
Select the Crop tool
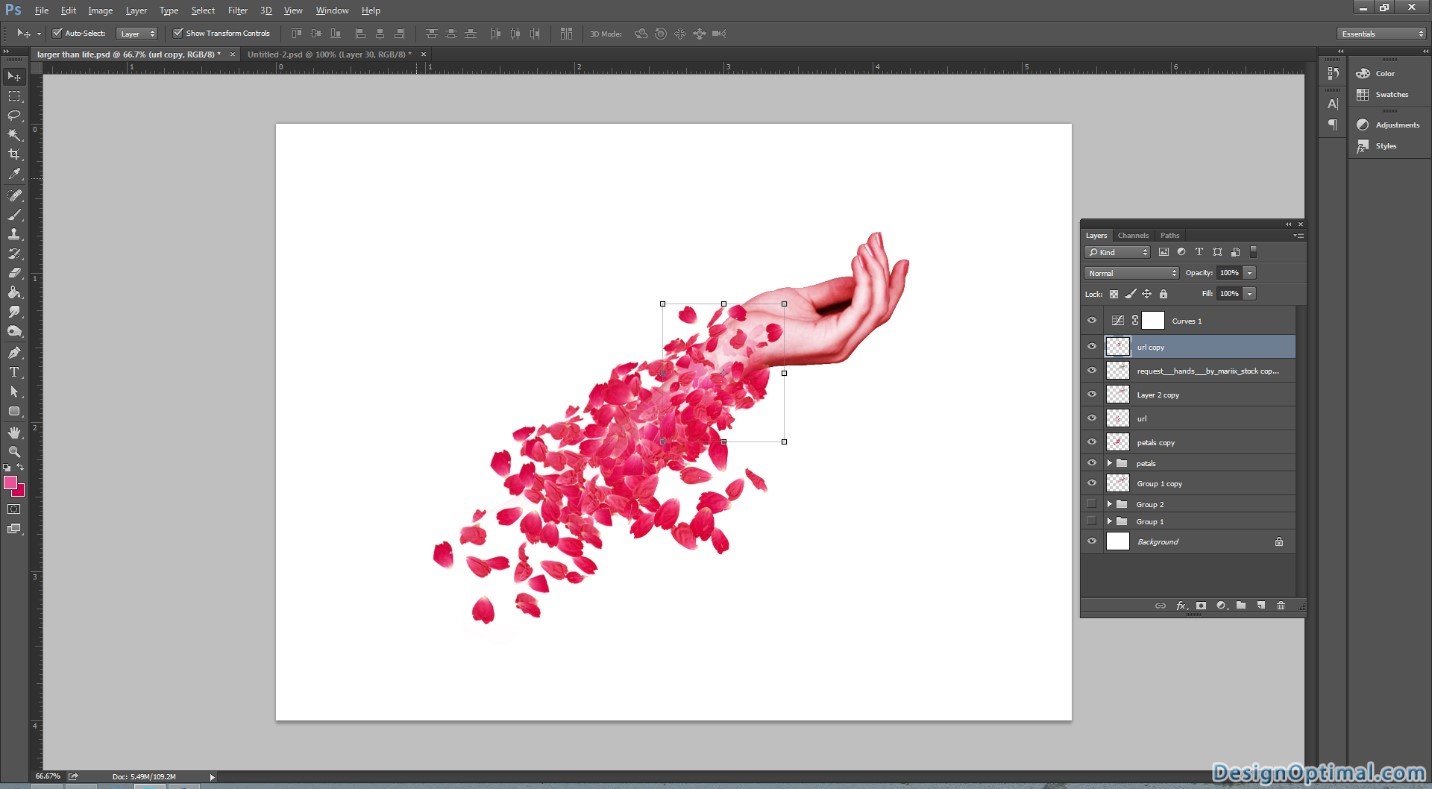(x=14, y=154)
